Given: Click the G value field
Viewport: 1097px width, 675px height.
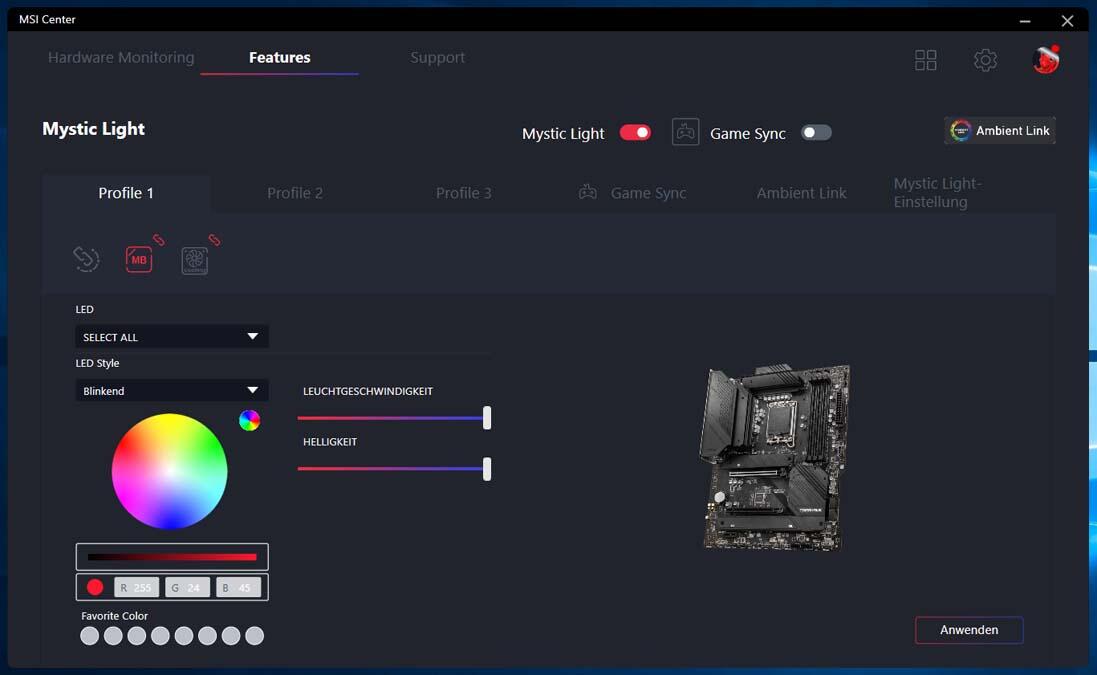Looking at the screenshot, I should (x=187, y=588).
